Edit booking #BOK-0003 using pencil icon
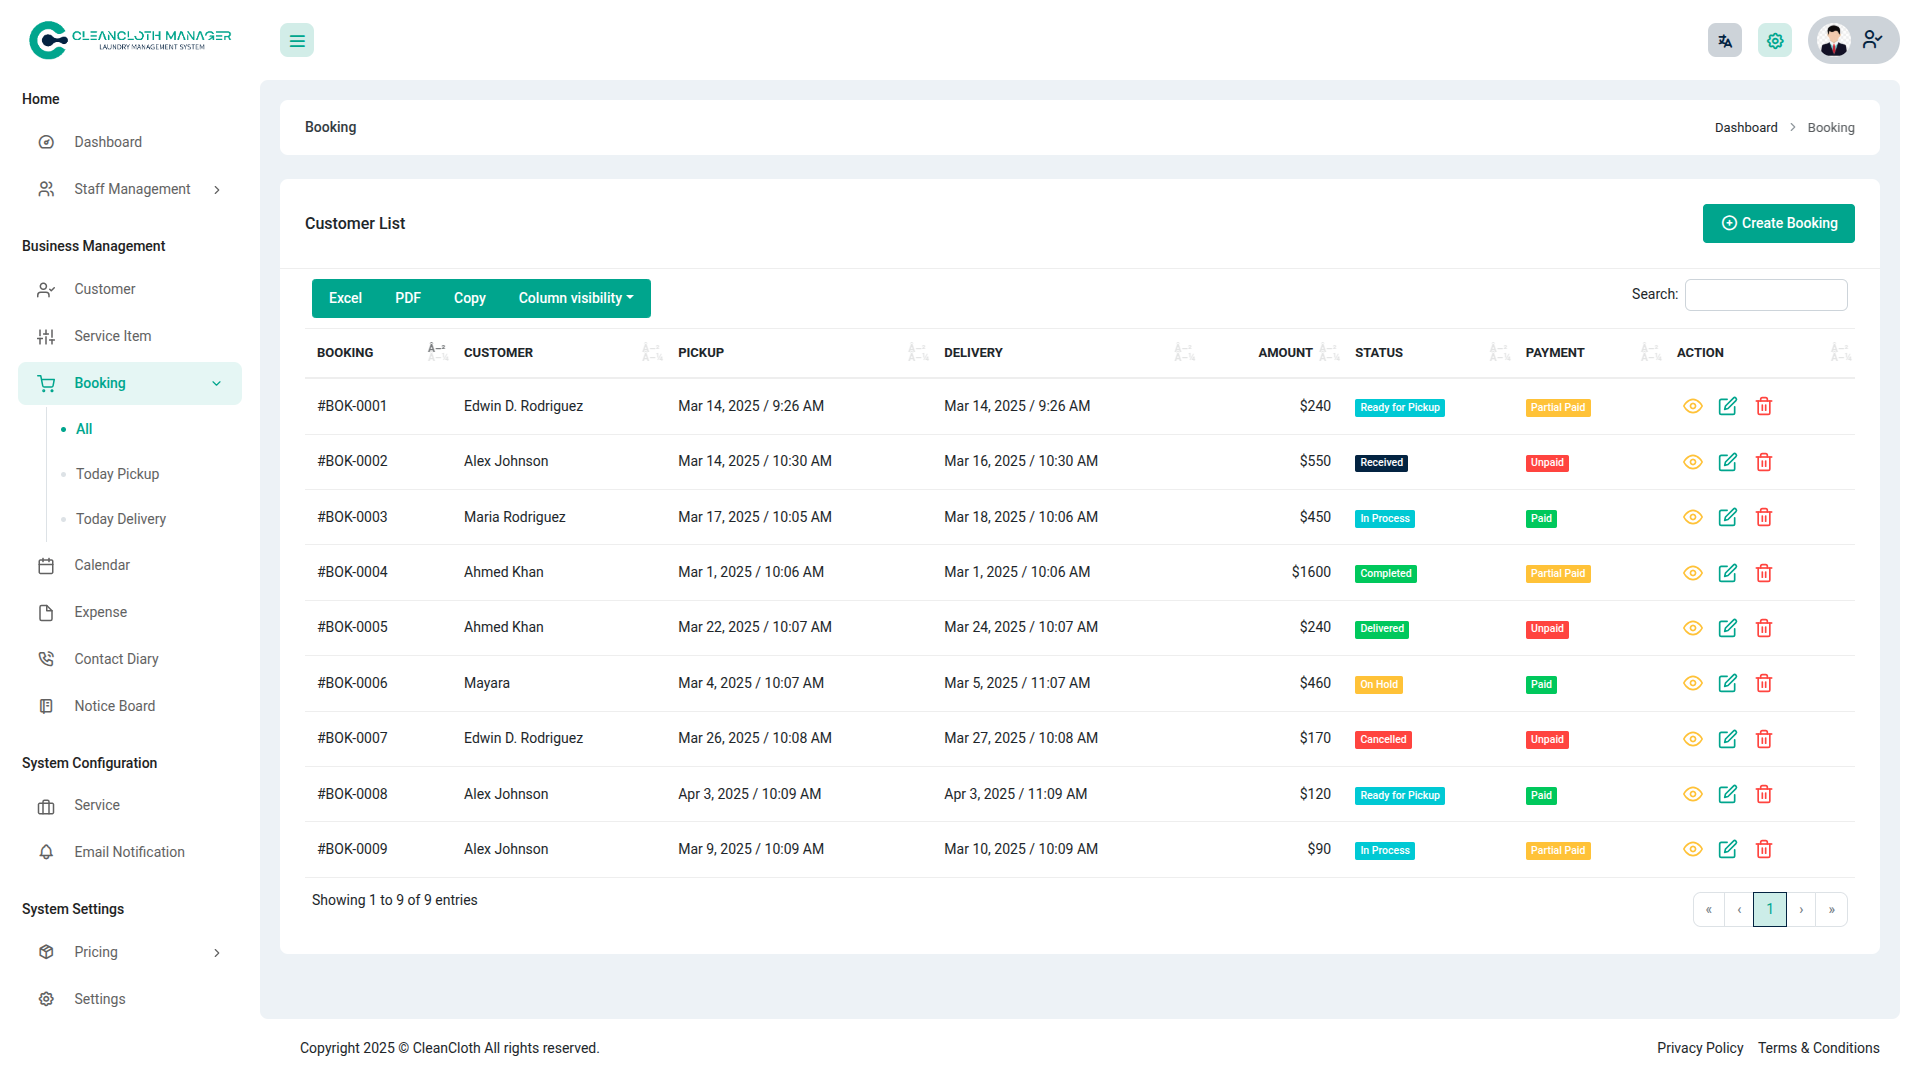1920x1080 pixels. click(1727, 517)
